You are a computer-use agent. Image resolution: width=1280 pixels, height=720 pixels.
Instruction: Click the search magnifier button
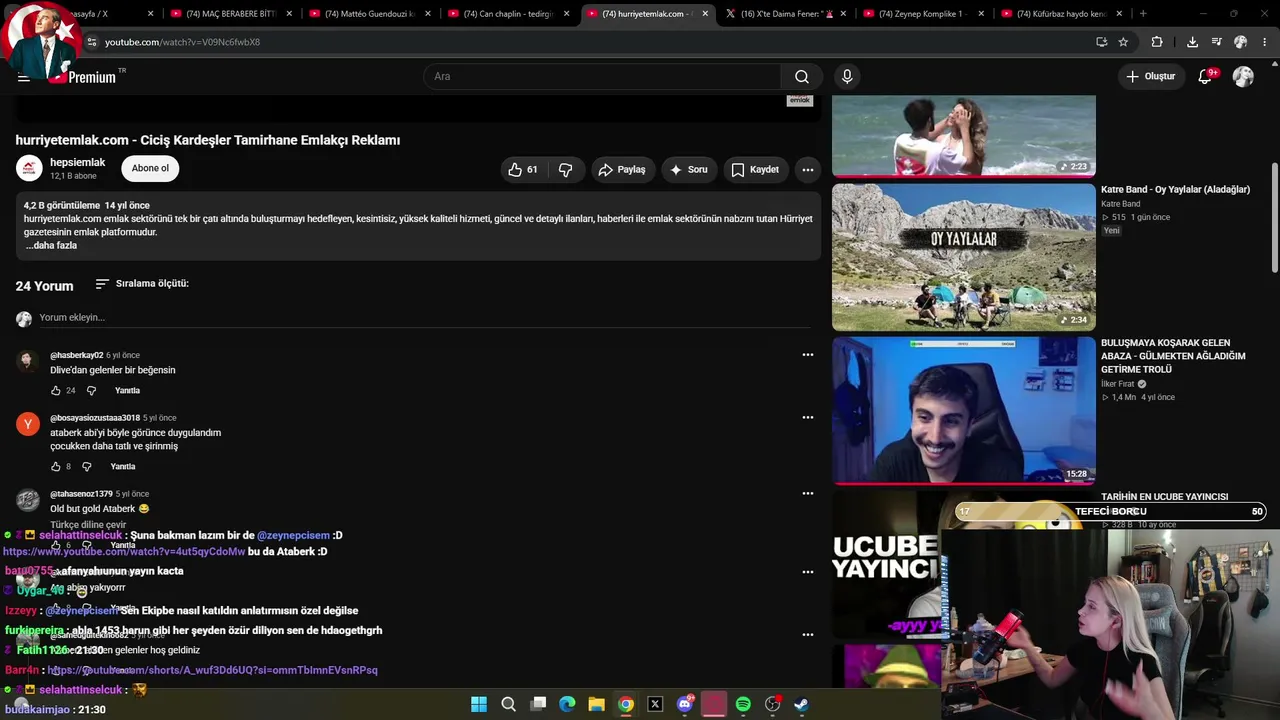(x=802, y=77)
